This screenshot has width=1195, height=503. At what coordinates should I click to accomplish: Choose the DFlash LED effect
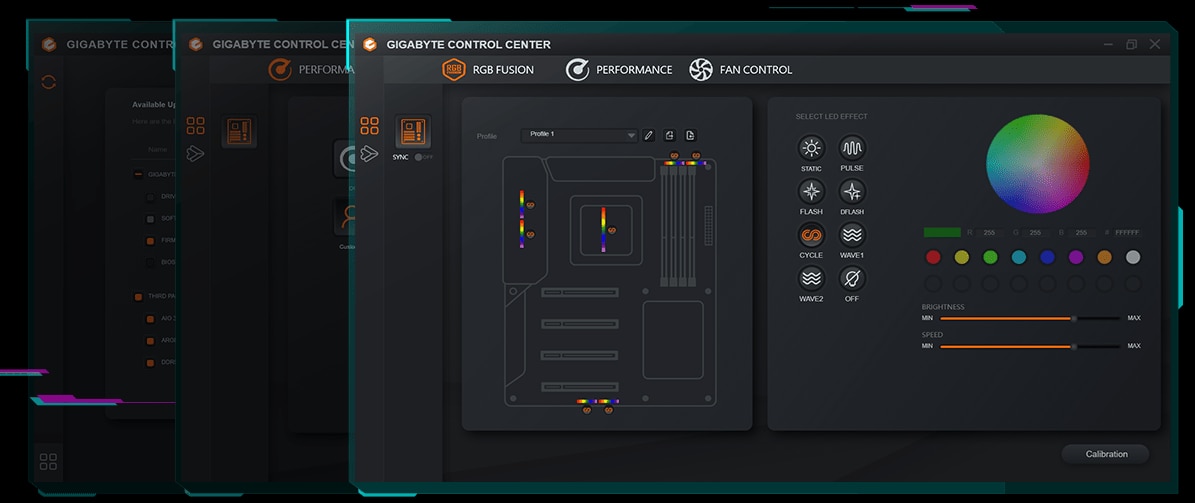(851, 192)
